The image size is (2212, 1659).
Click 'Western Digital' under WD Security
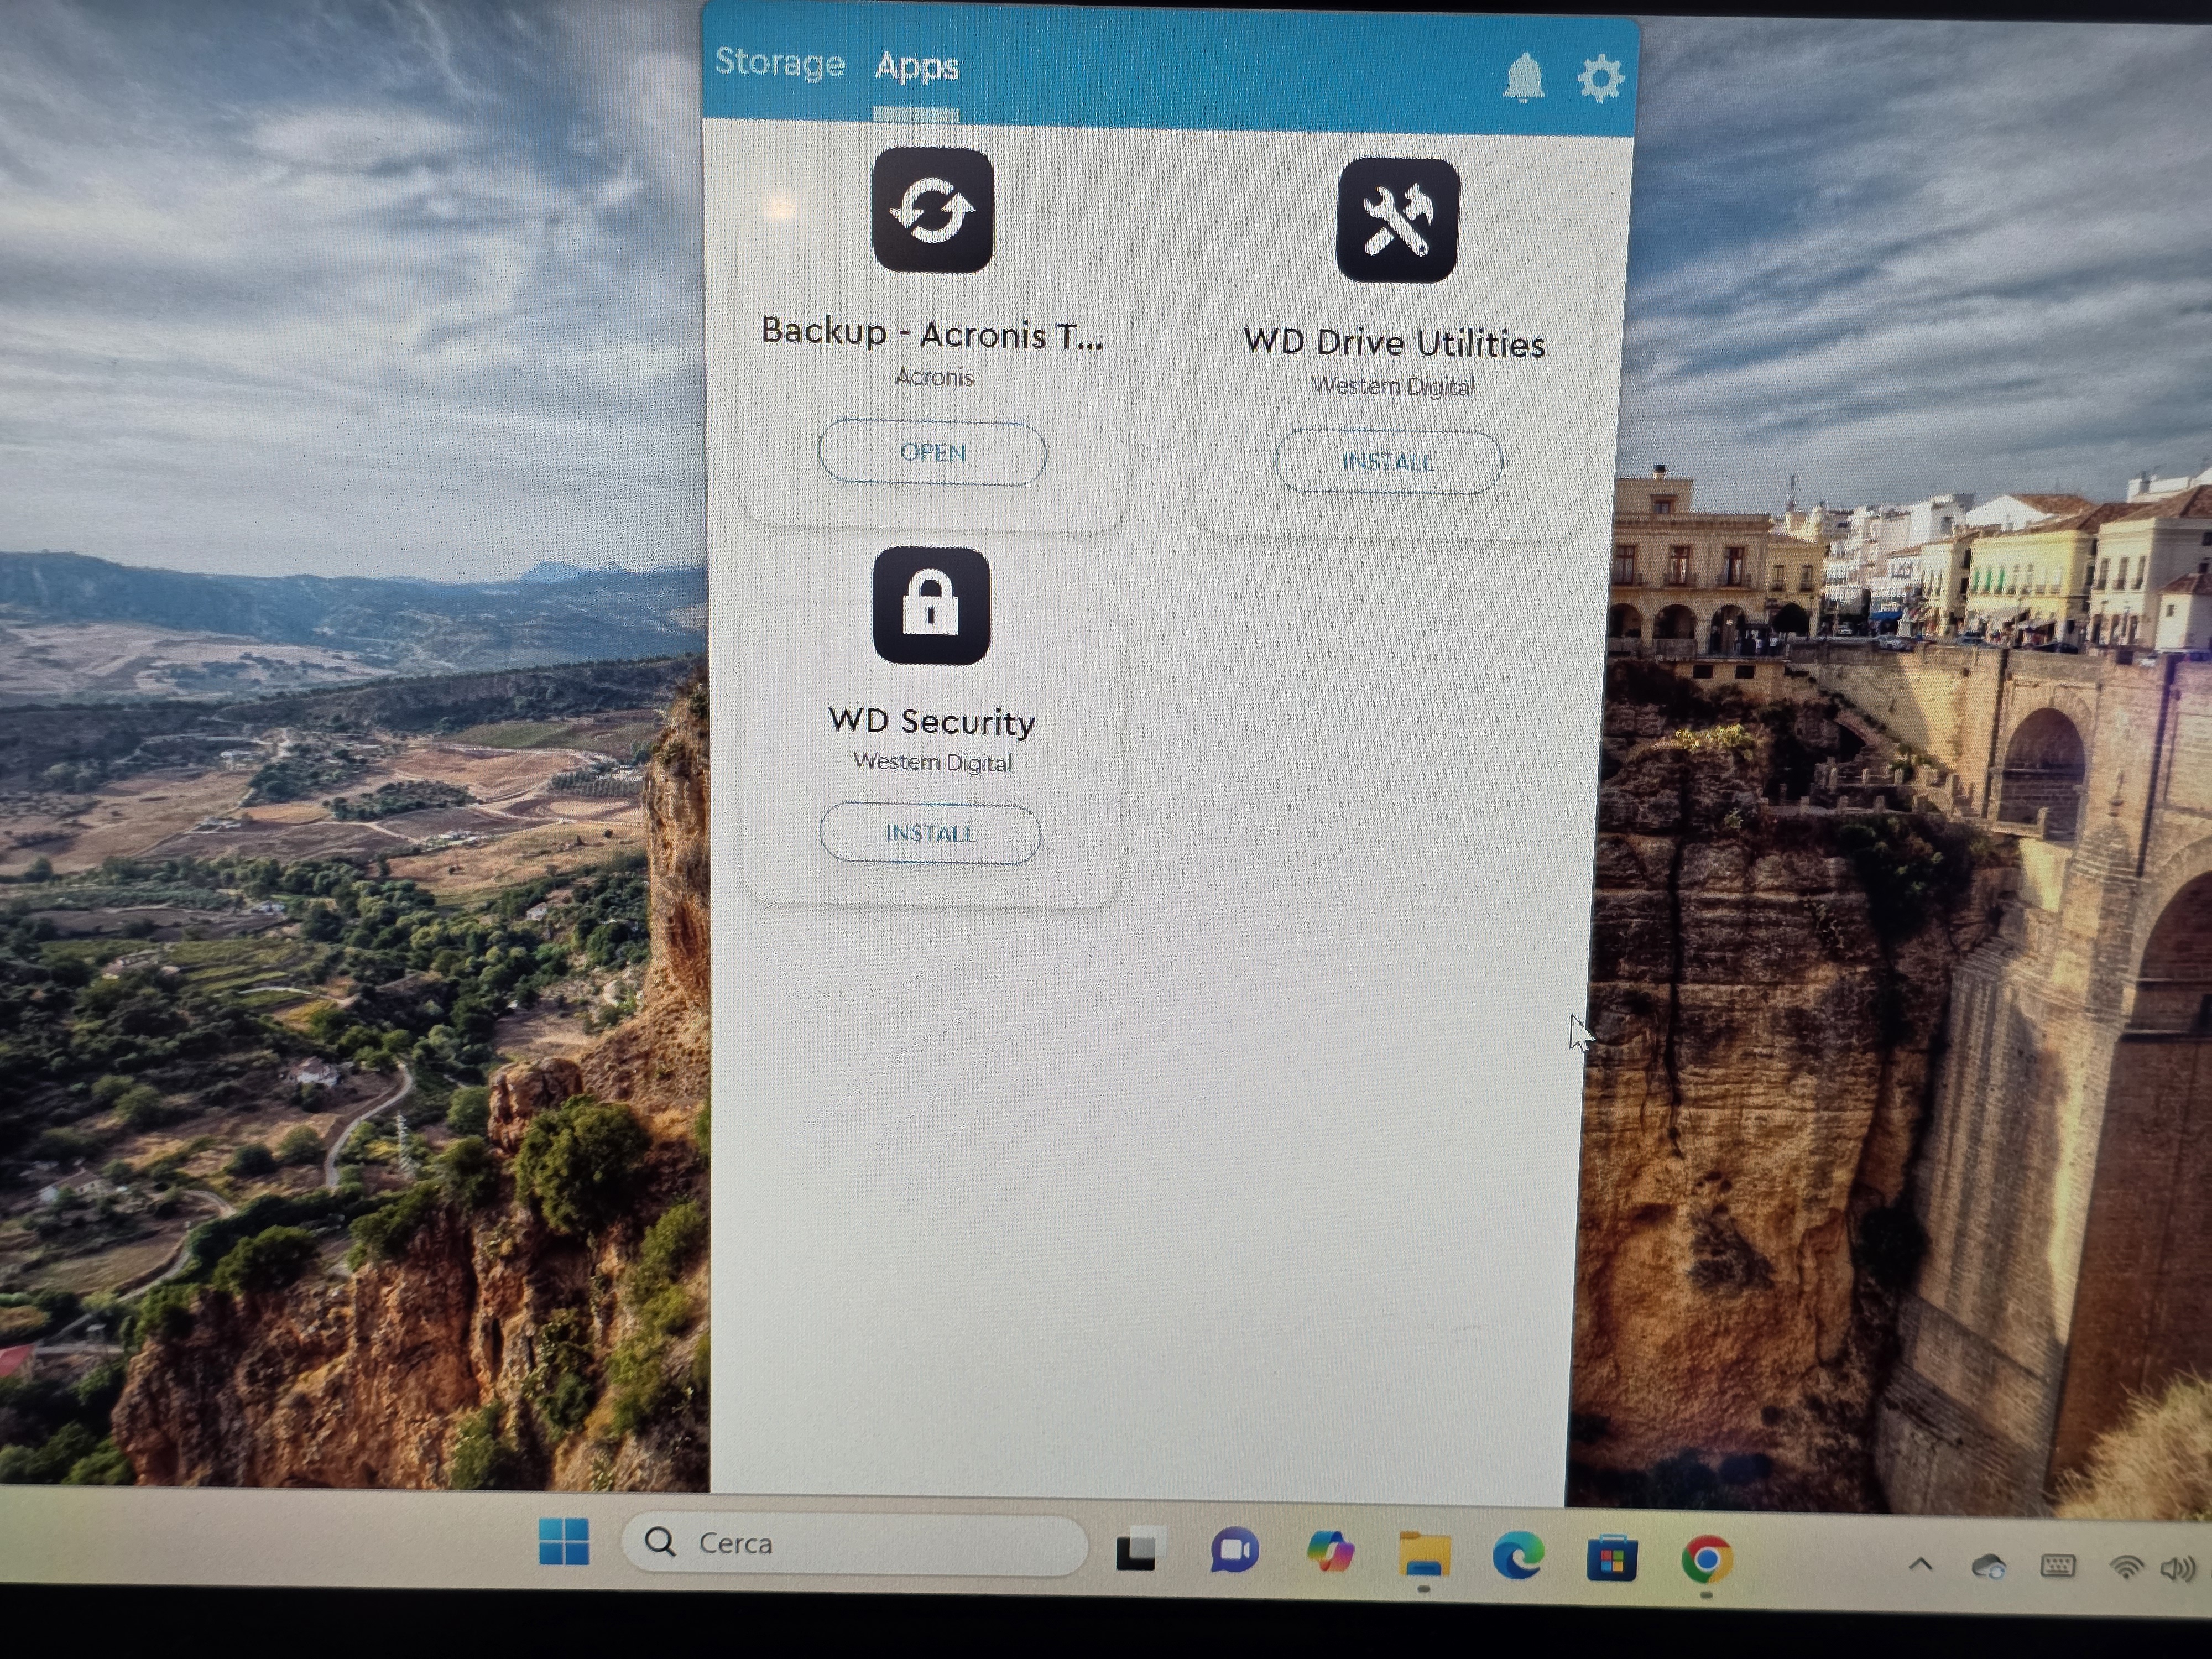pyautogui.click(x=931, y=762)
